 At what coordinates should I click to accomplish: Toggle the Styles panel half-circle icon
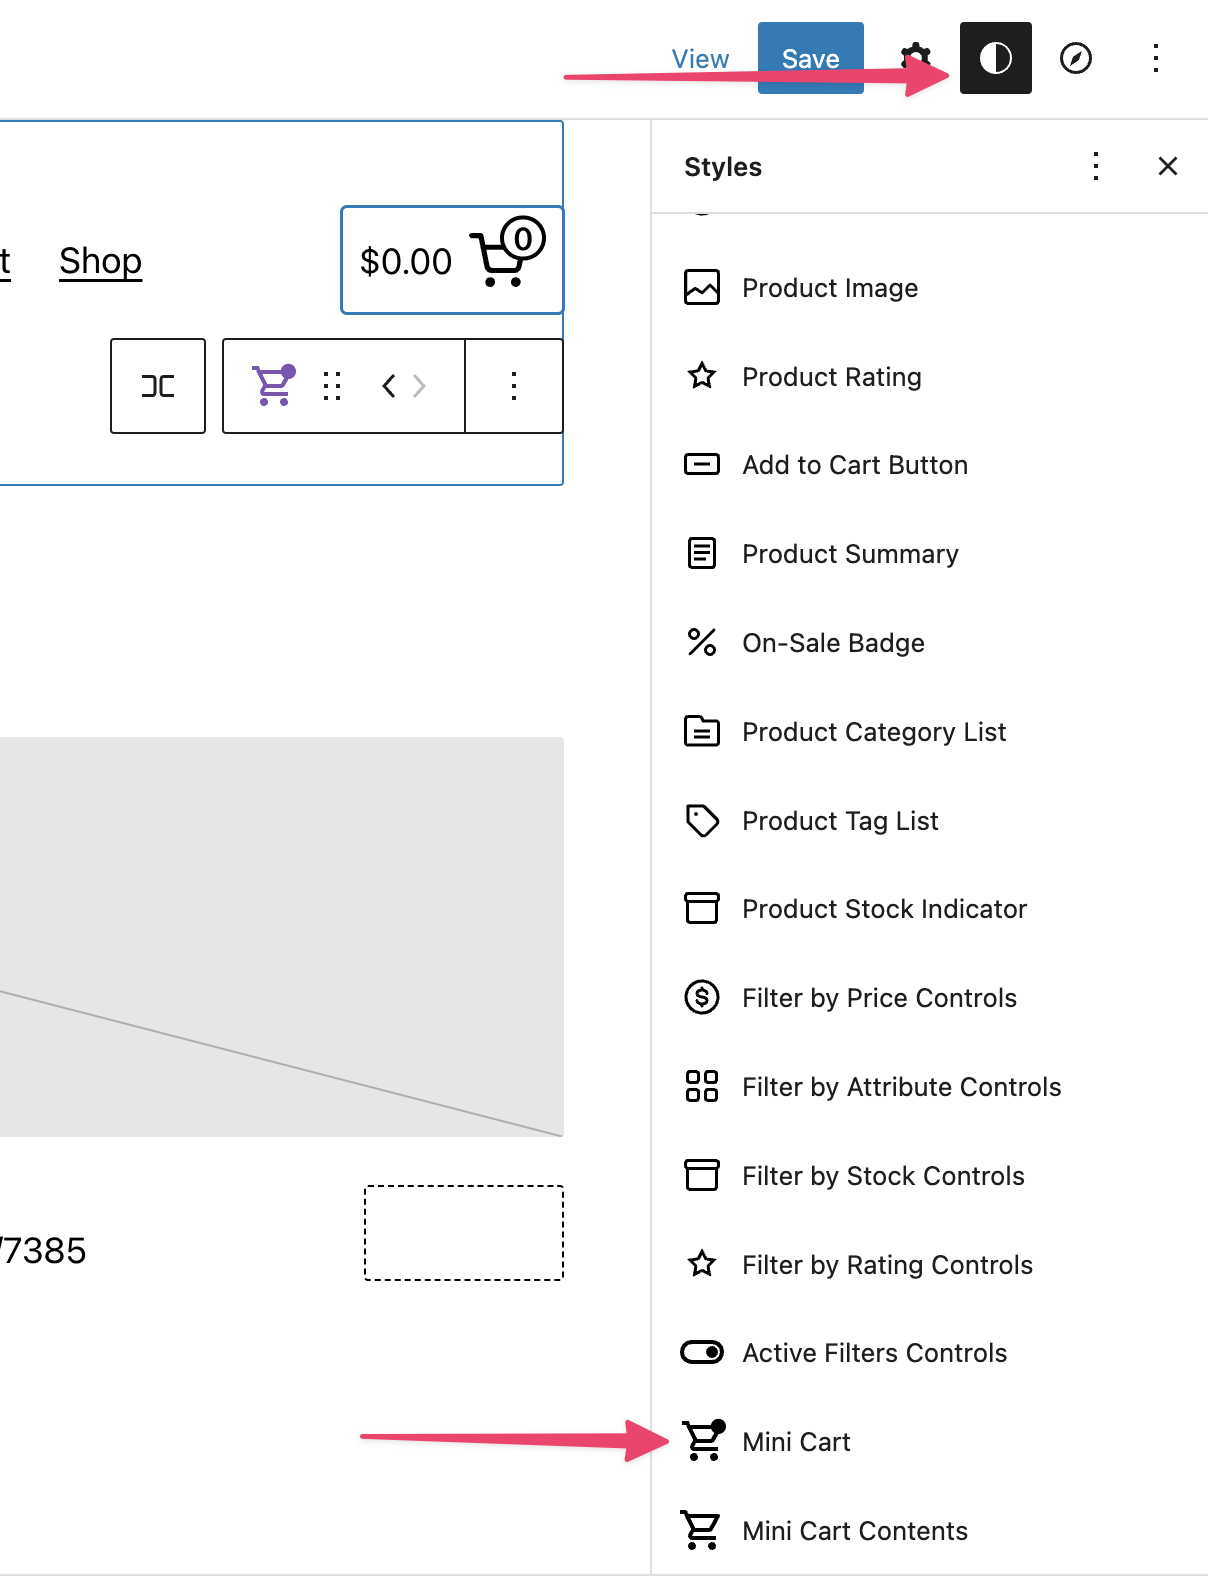995,58
